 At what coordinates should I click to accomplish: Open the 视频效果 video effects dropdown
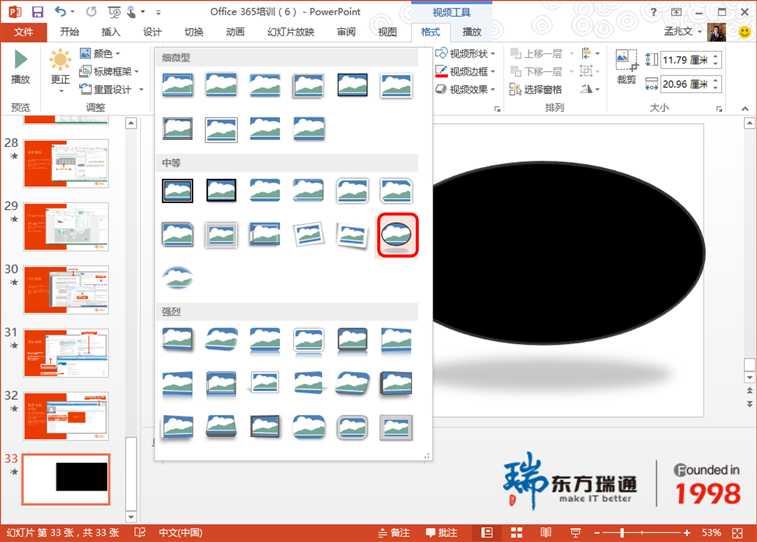pyautogui.click(x=465, y=89)
